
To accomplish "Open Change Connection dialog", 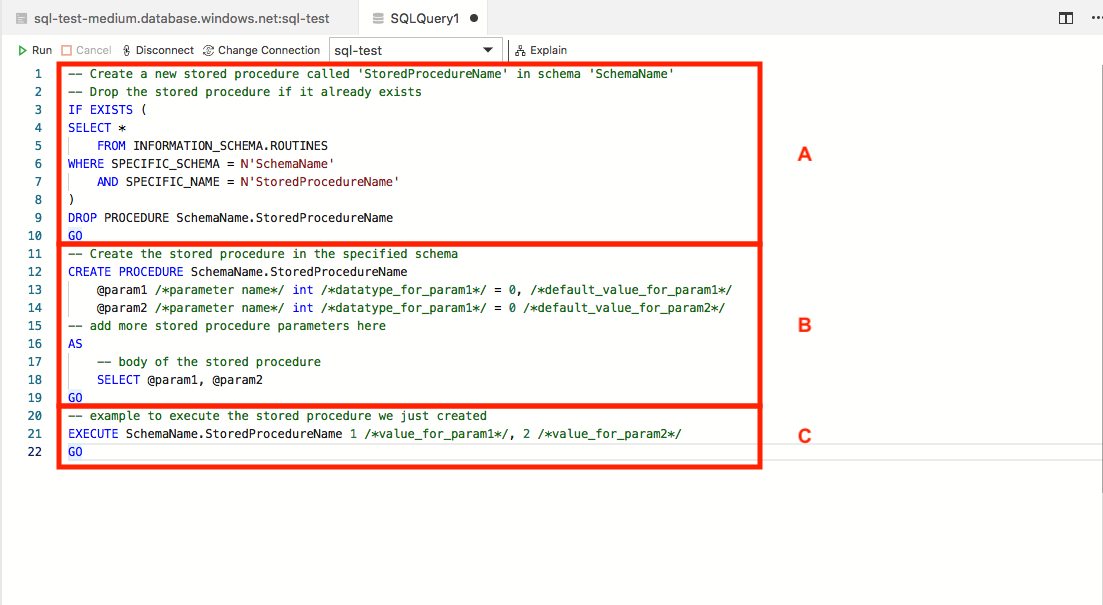I will [261, 50].
